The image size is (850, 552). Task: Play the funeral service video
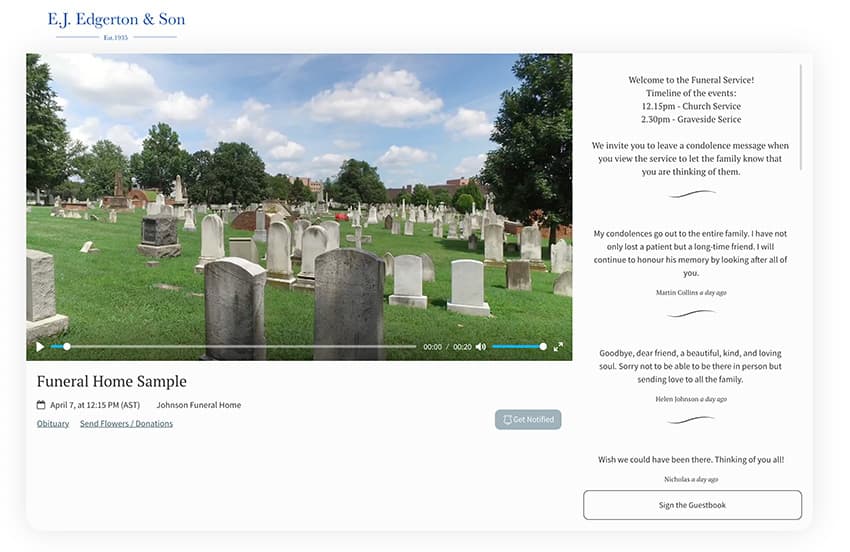coord(40,346)
